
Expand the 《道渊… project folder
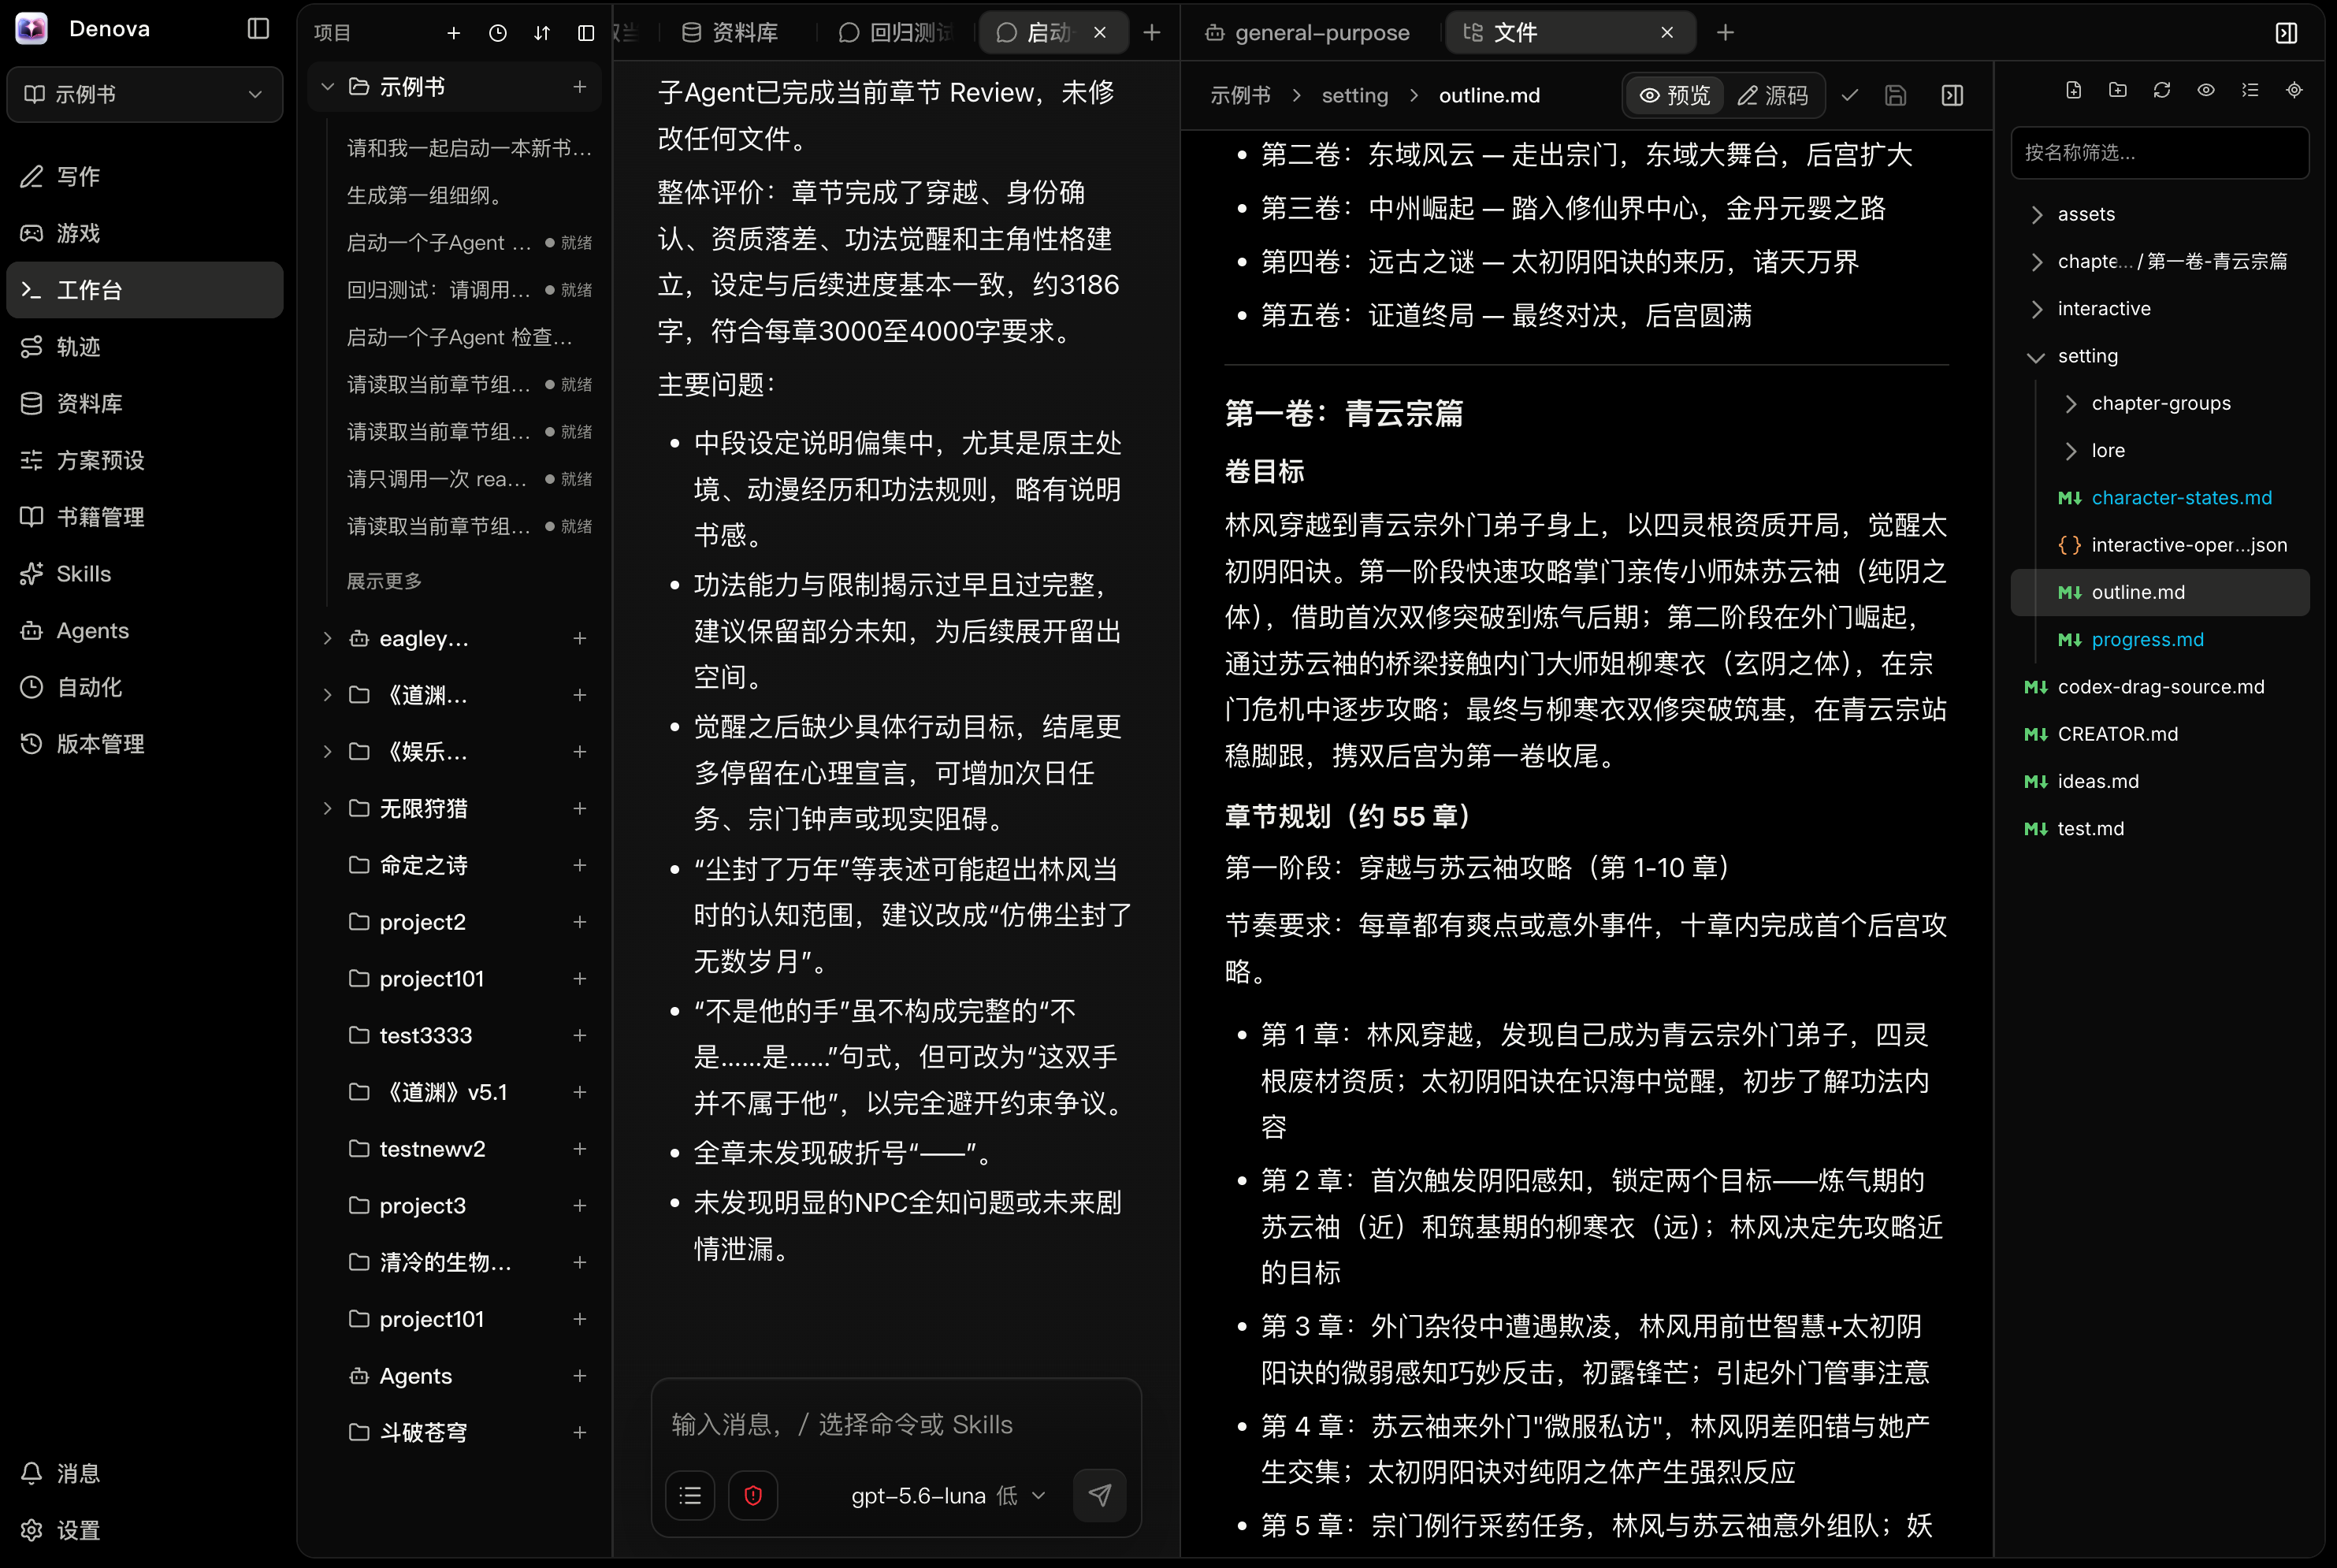(327, 695)
